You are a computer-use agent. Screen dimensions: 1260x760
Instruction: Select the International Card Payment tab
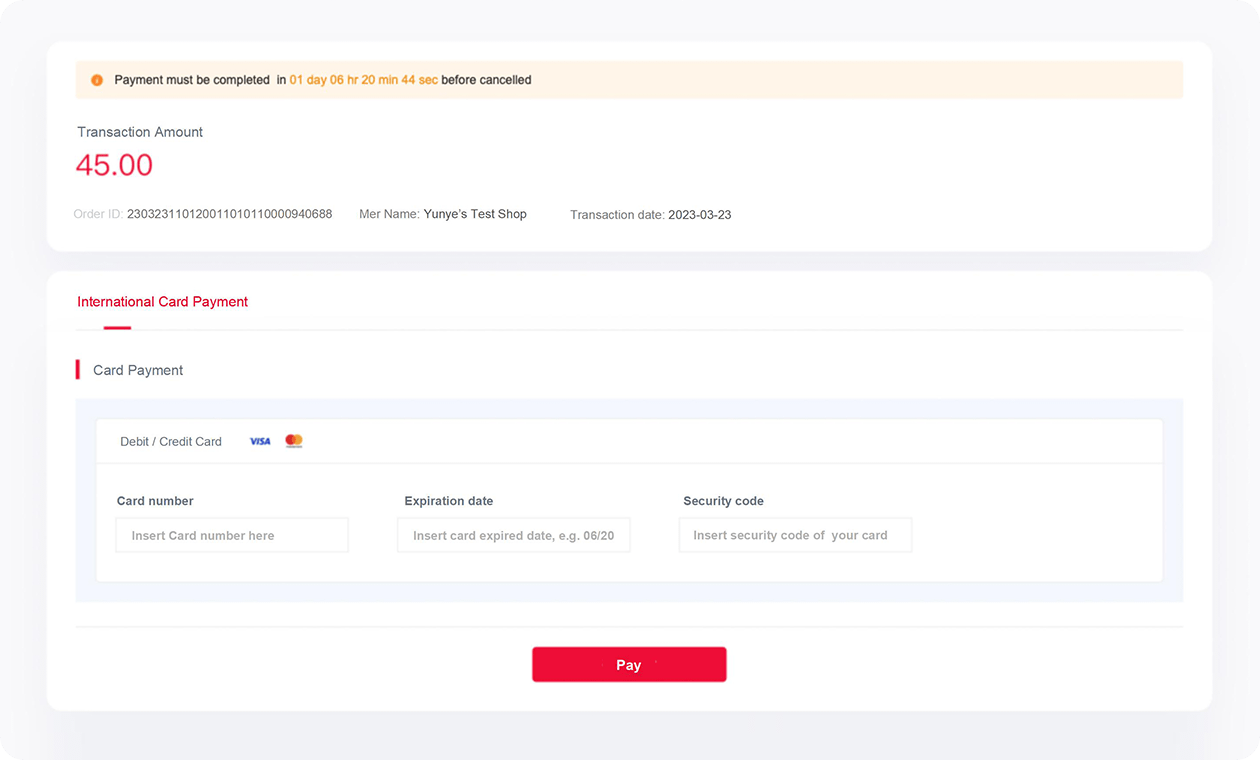(x=162, y=302)
